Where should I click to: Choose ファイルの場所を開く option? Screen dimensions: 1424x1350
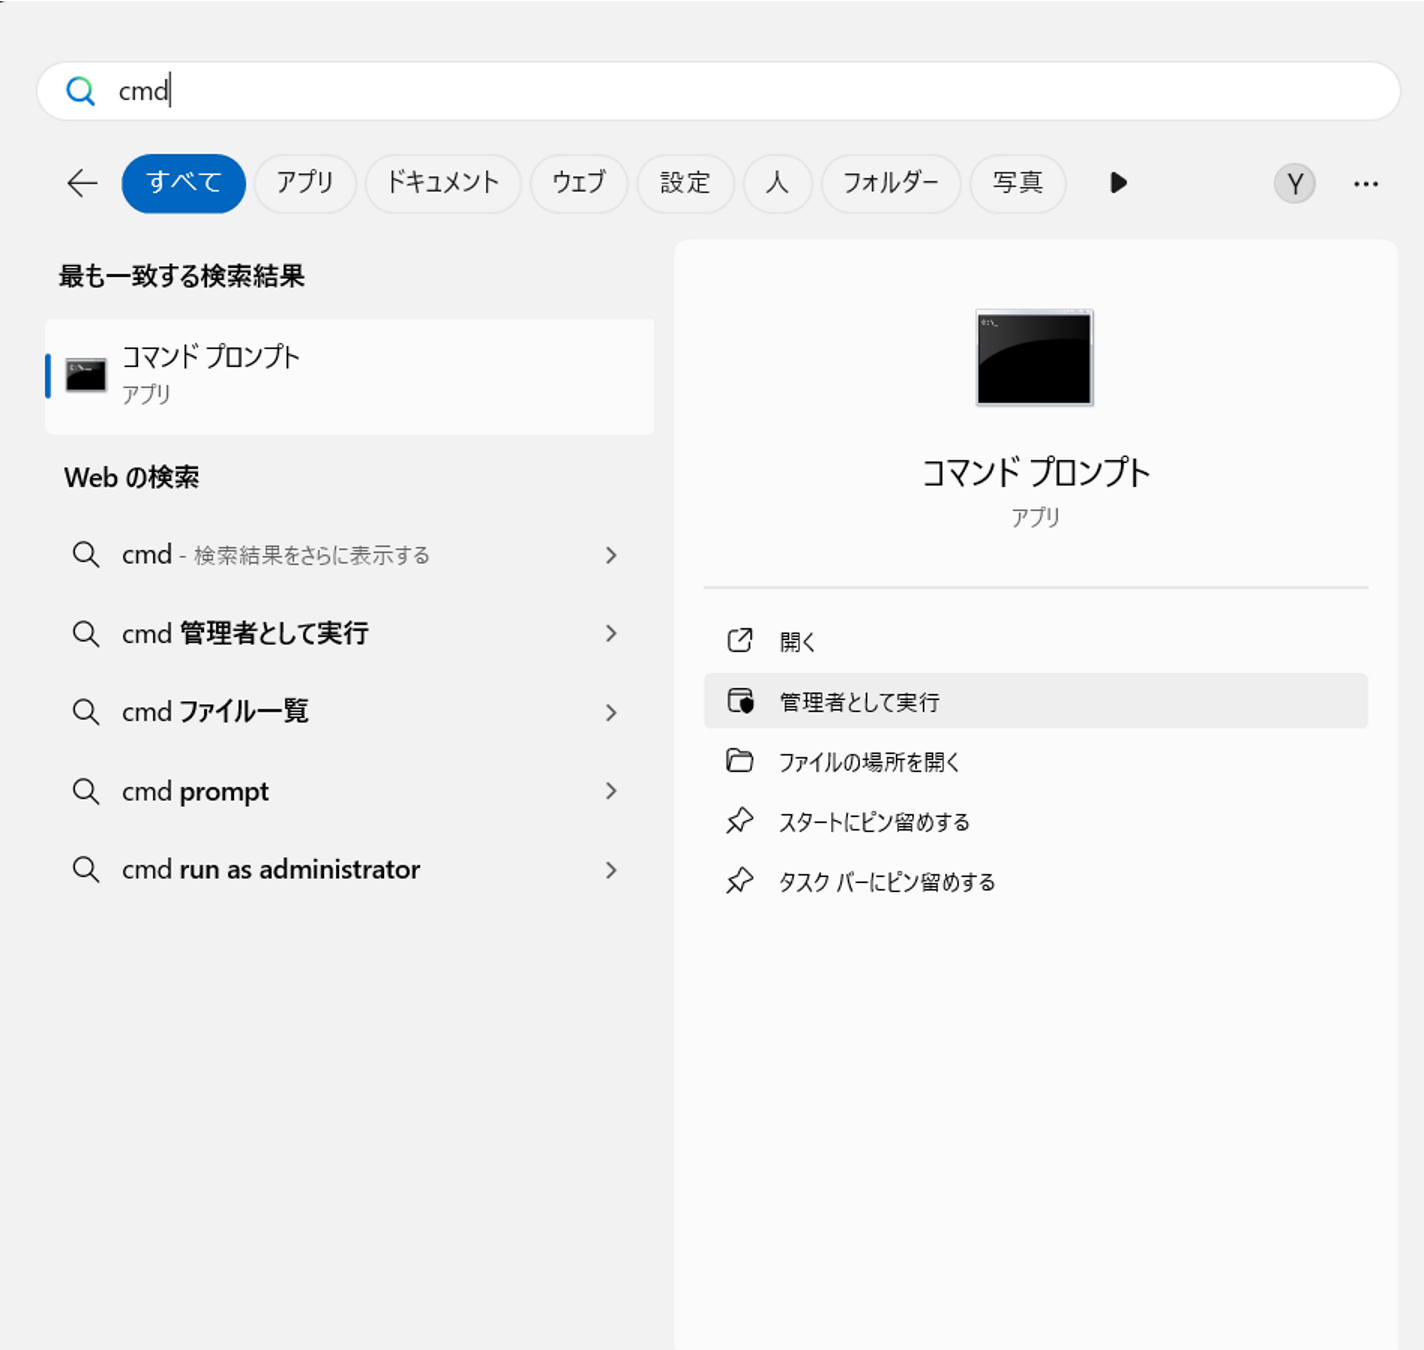click(1036, 762)
